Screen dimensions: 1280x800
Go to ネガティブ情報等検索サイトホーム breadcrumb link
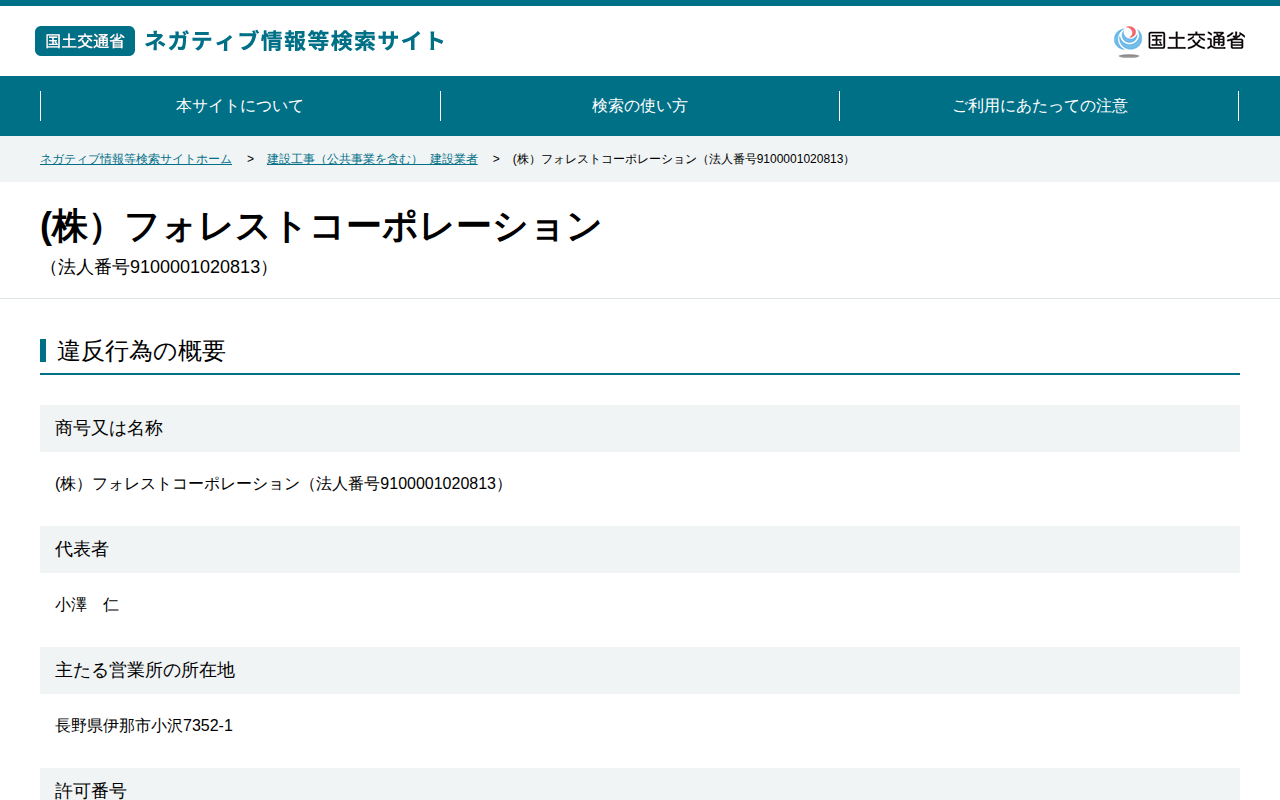(136, 159)
